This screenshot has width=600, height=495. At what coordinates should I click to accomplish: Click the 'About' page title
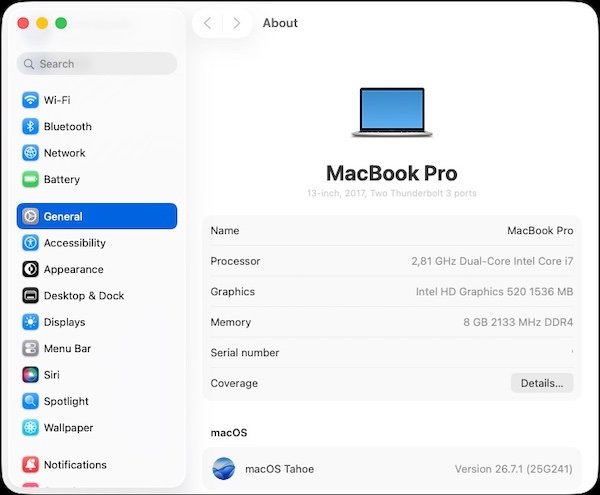(280, 23)
